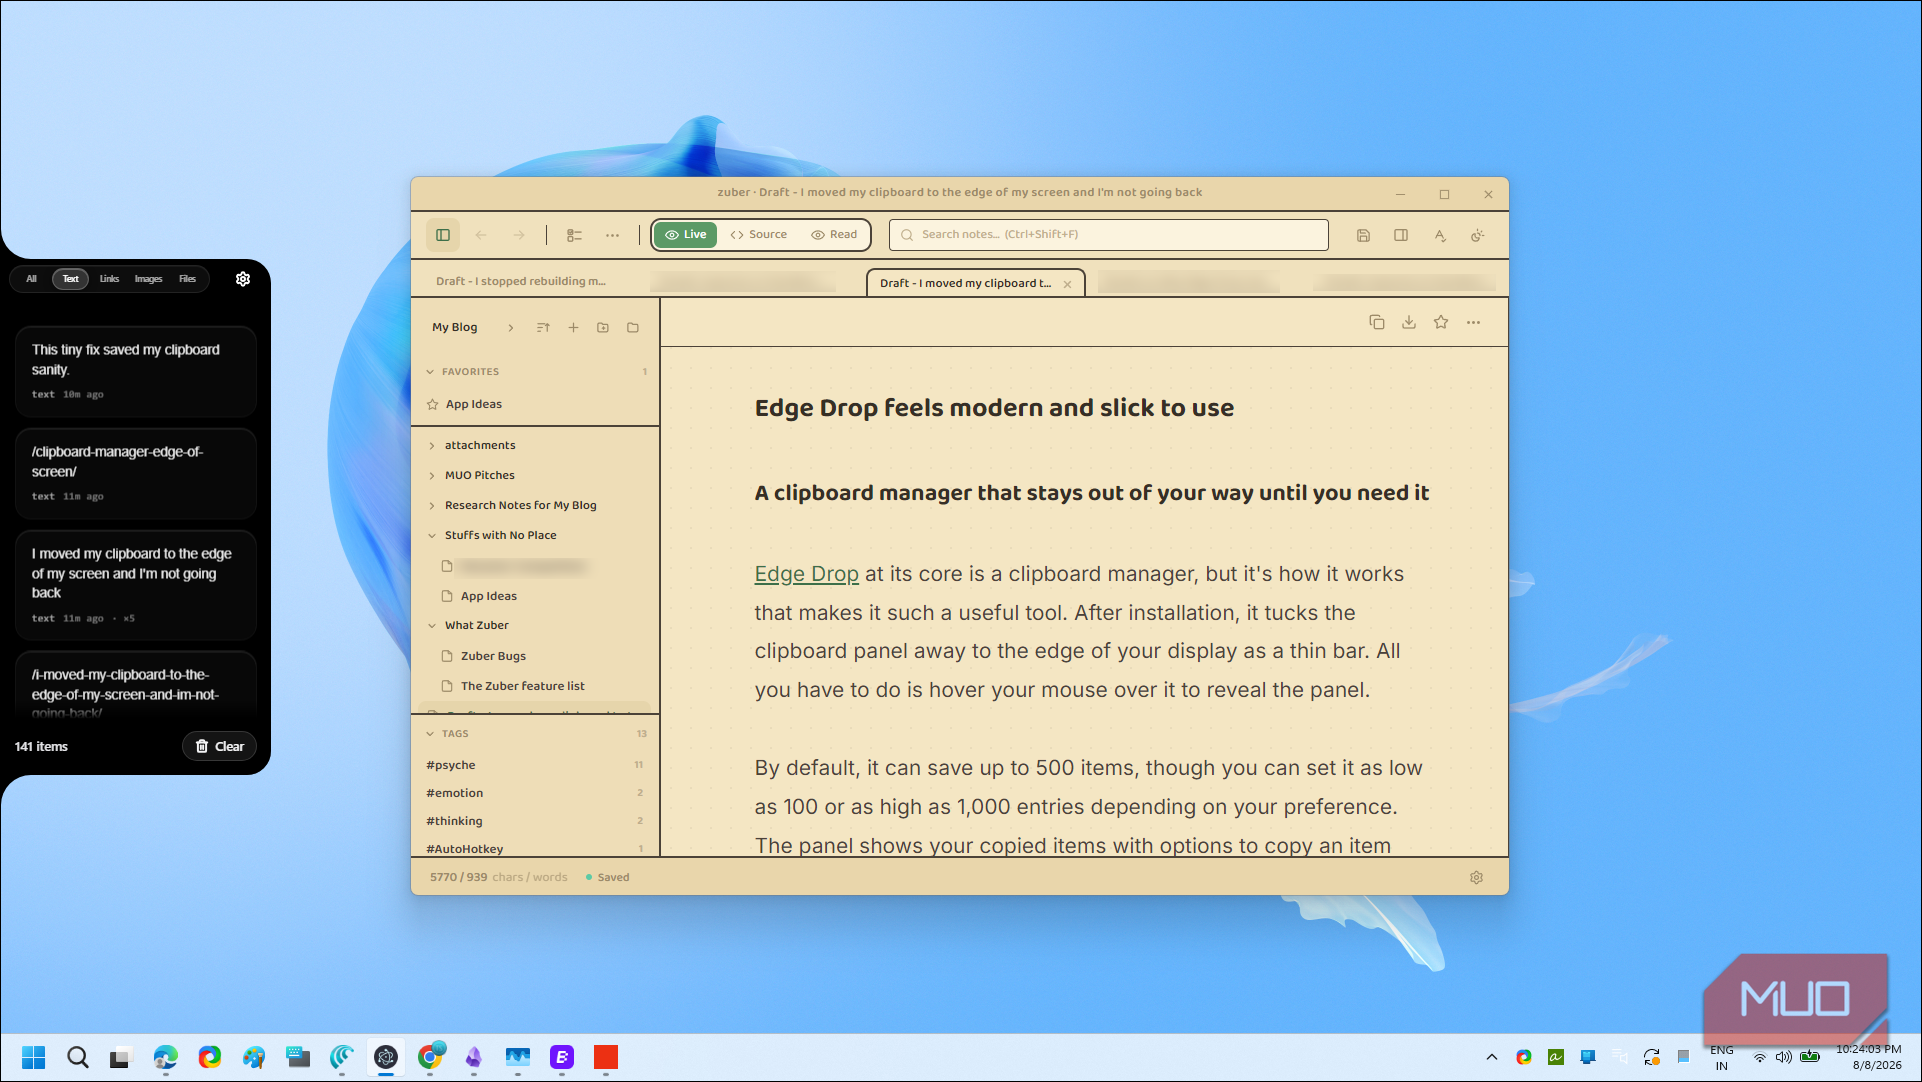Open the font settings icon

click(x=1440, y=235)
